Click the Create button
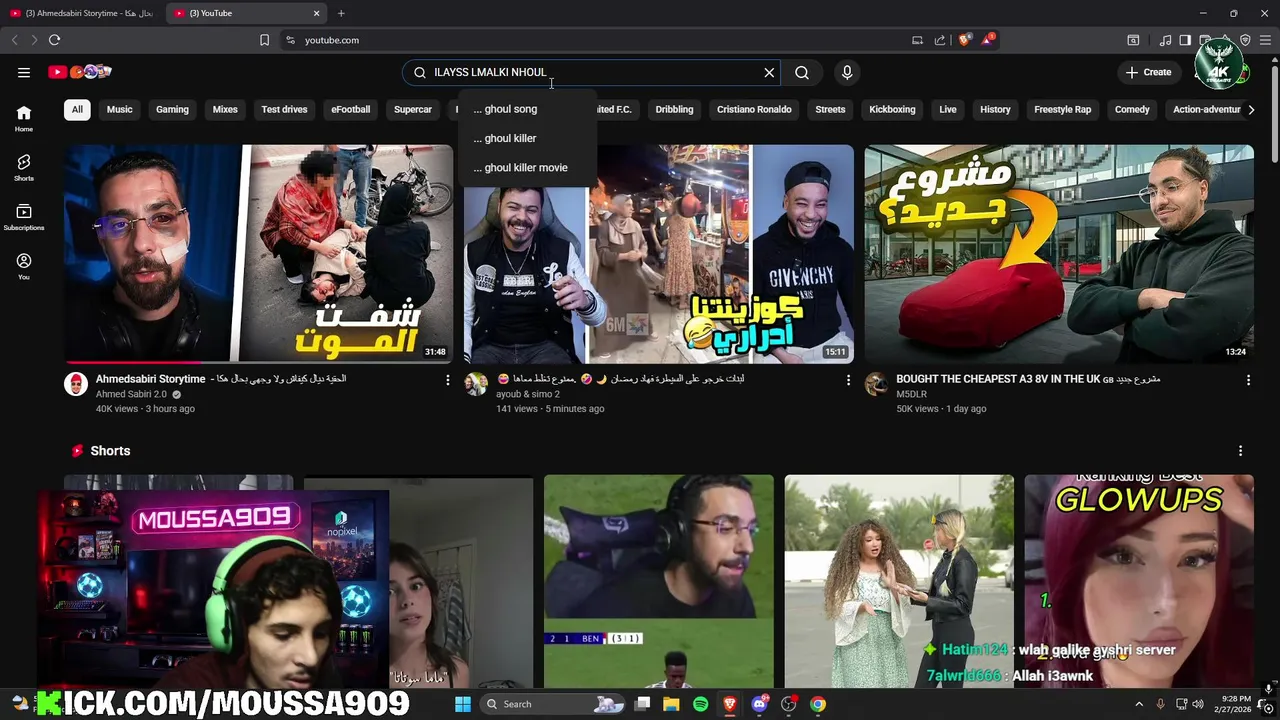 coord(1148,72)
